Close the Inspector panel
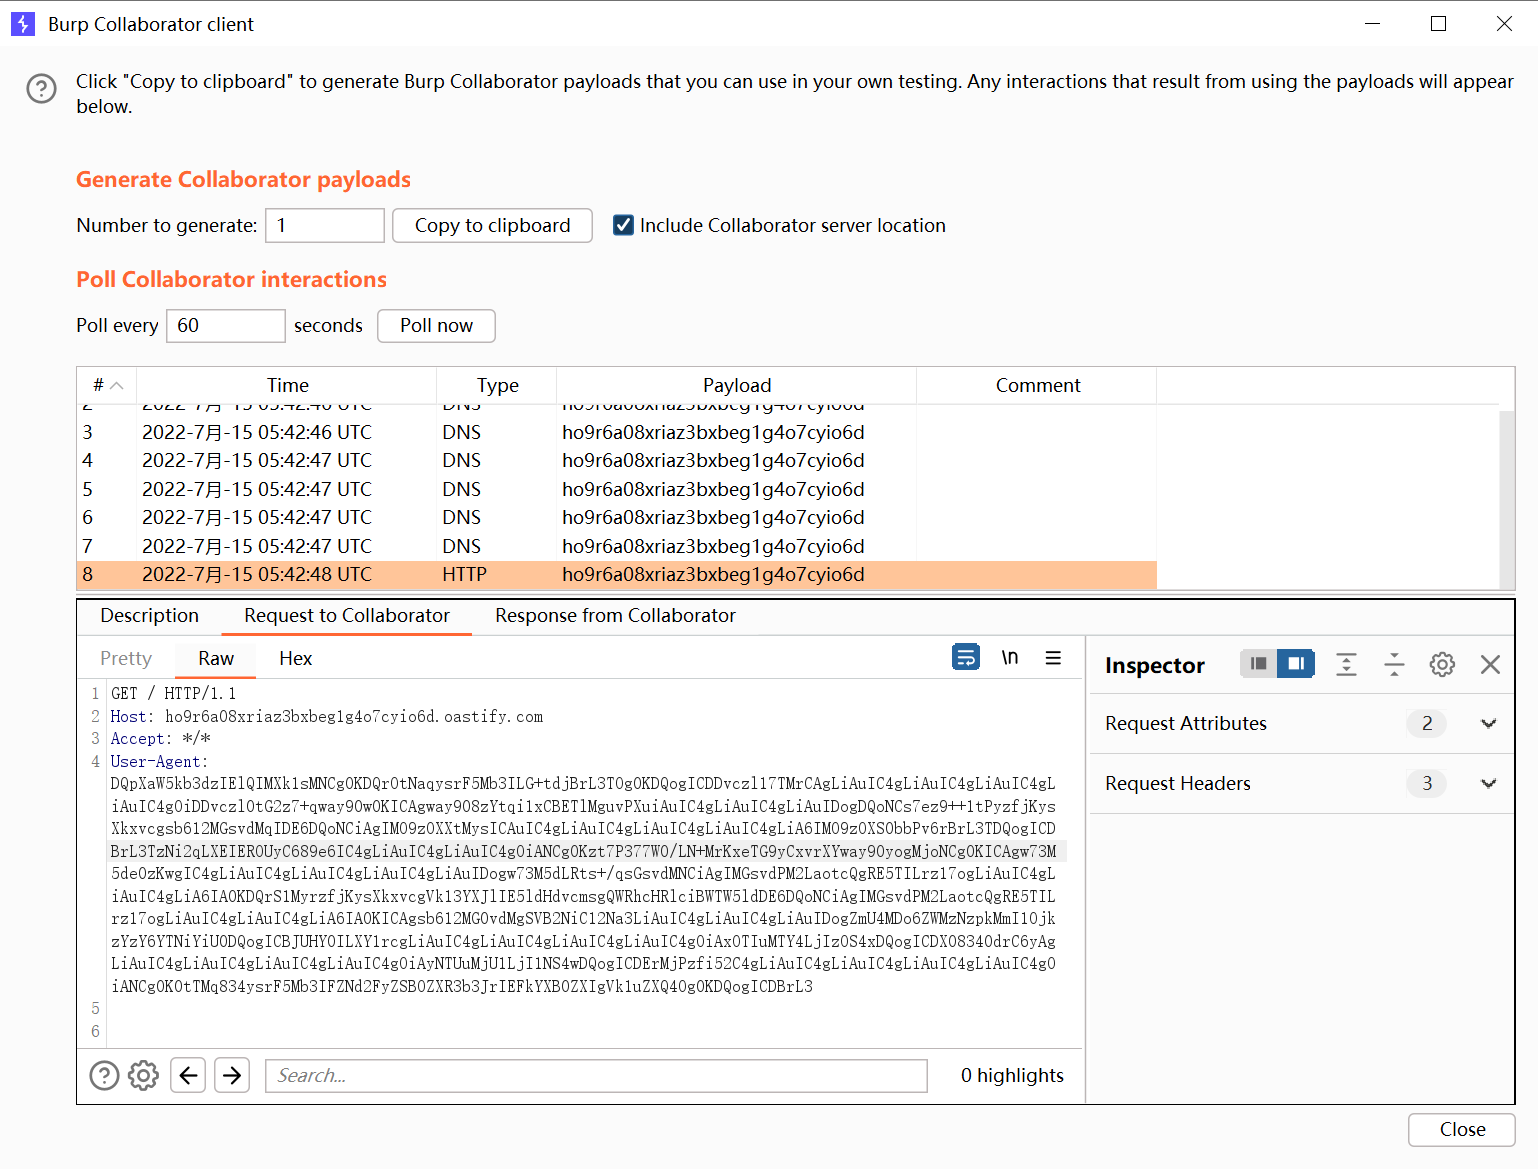The height and width of the screenshot is (1169, 1538). pyautogui.click(x=1490, y=664)
